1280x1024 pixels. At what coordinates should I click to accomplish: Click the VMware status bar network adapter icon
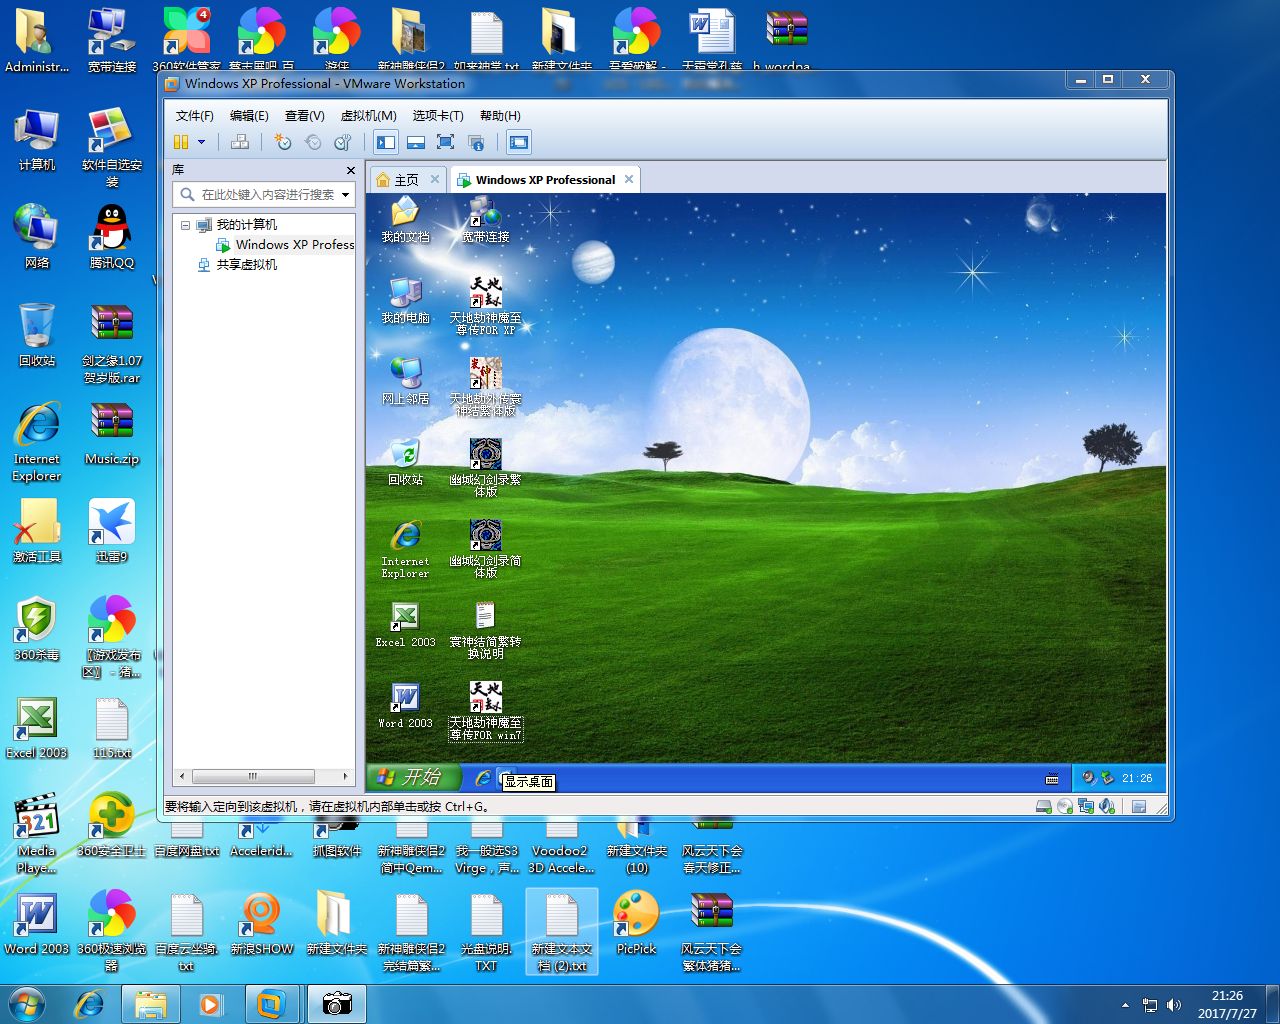tap(1086, 806)
